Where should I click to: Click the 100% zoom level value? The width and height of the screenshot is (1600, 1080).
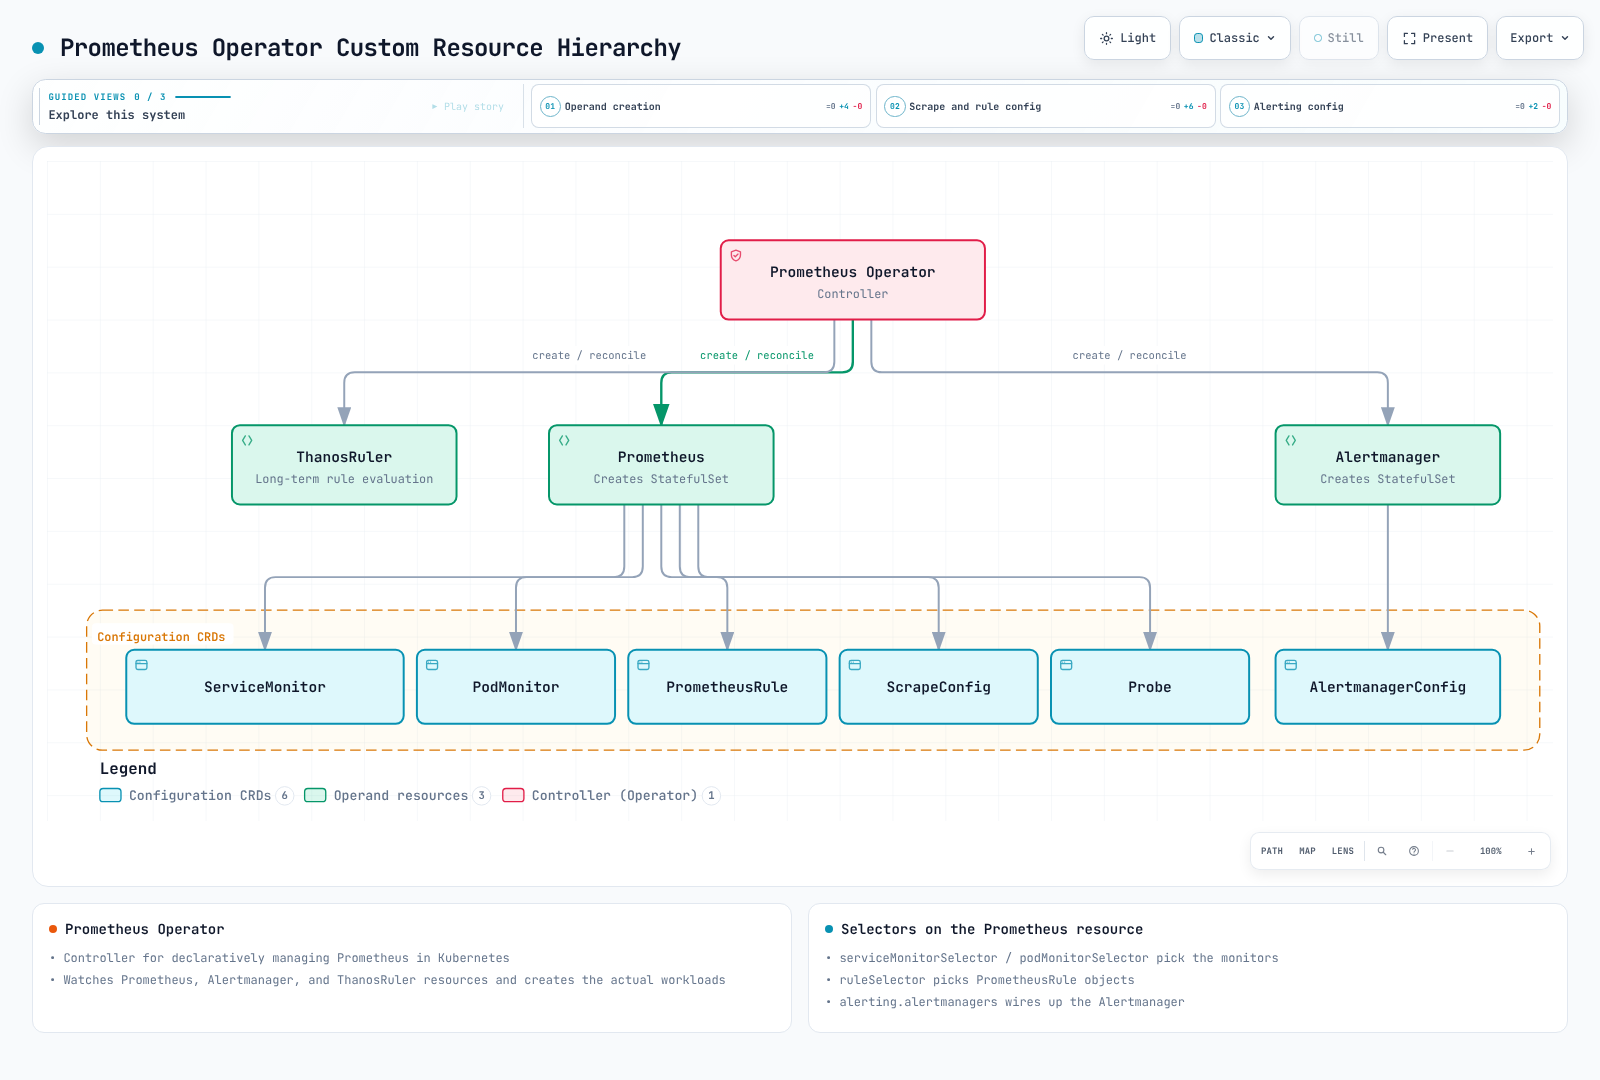[x=1491, y=851]
